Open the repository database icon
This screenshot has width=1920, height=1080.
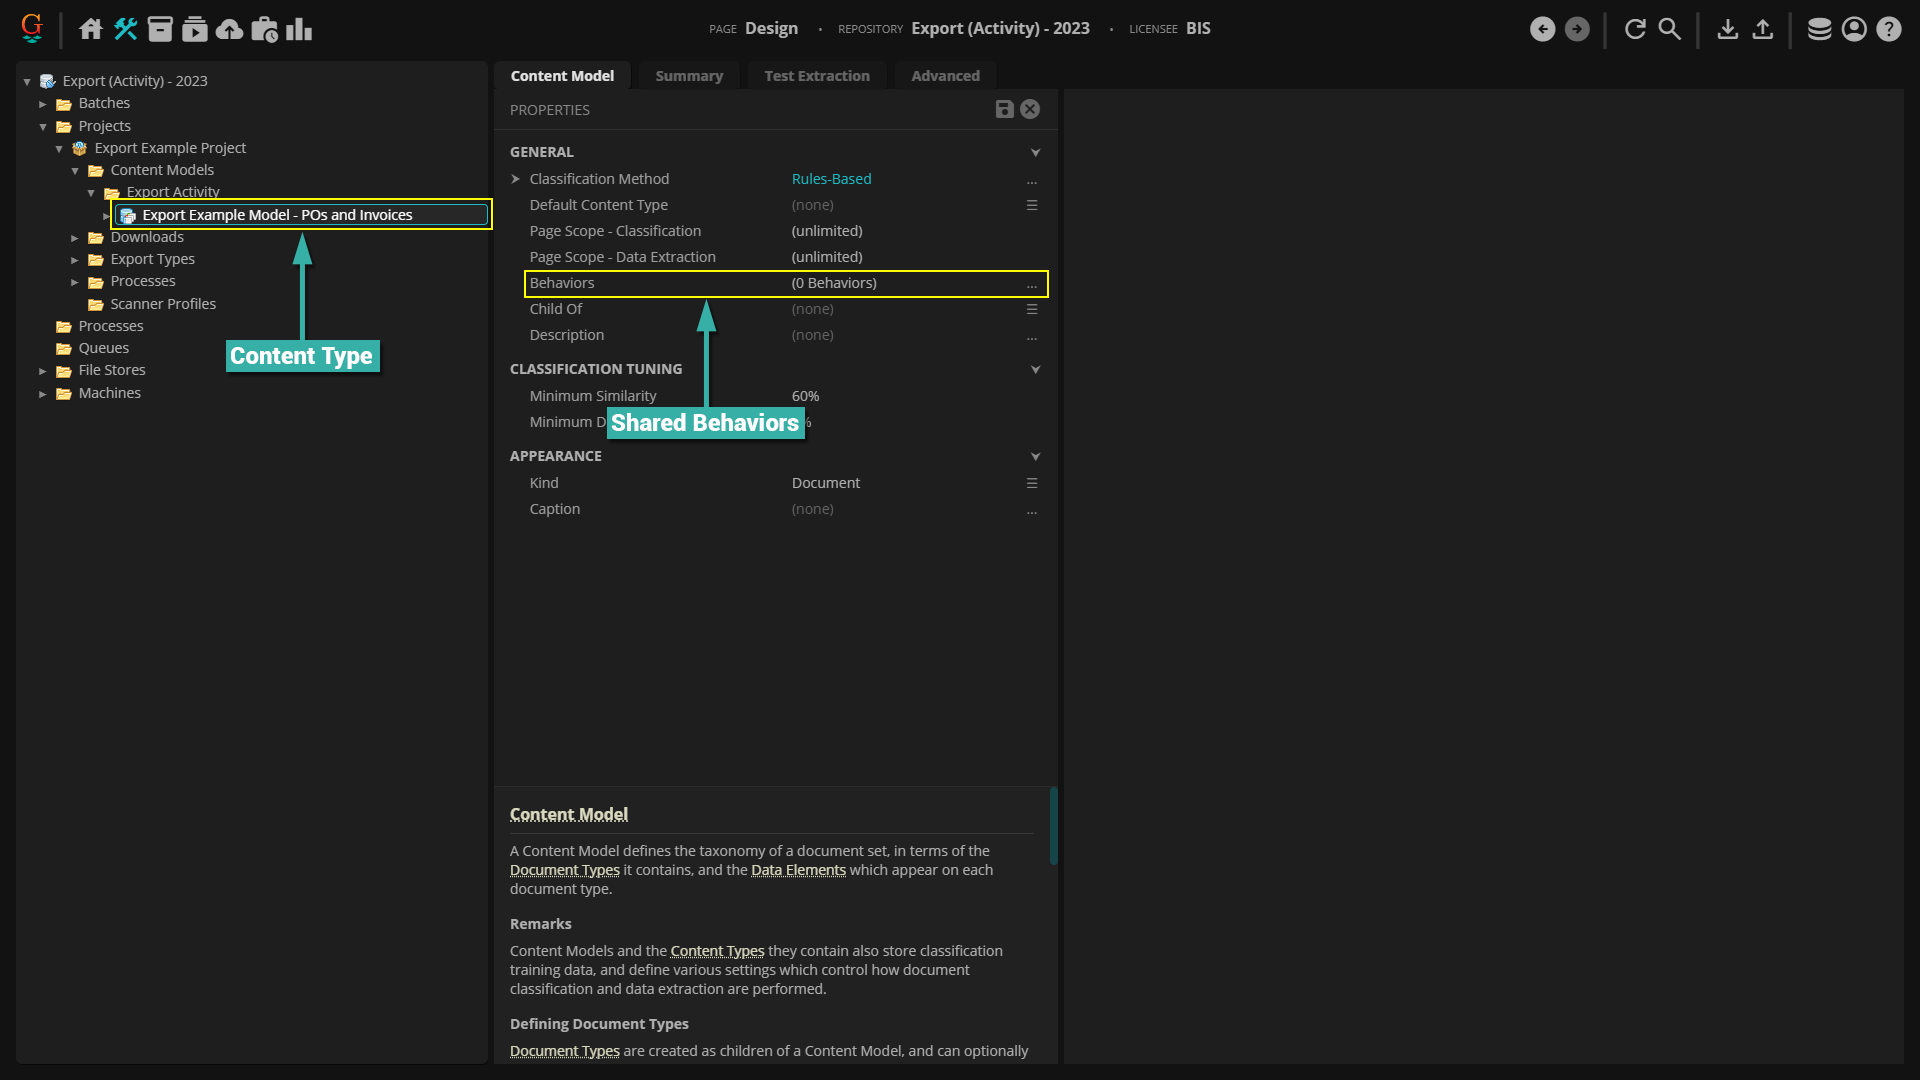tap(1819, 29)
